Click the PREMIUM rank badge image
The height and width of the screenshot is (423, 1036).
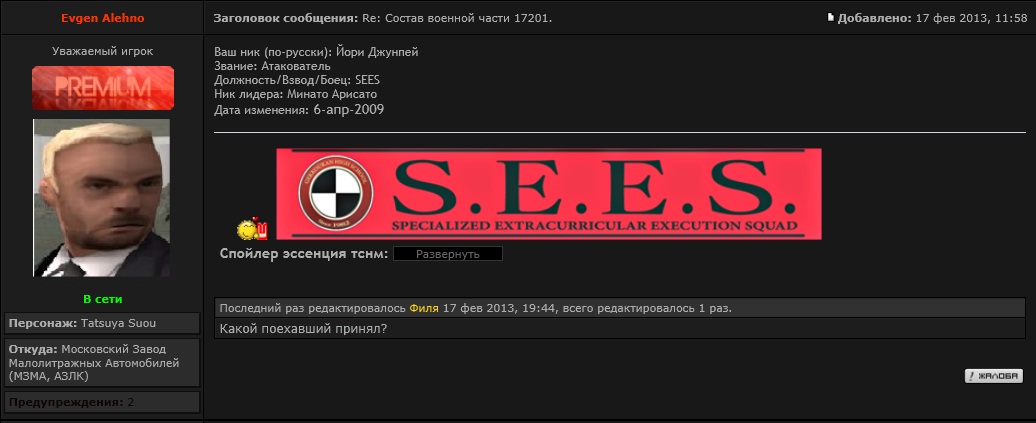[x=103, y=88]
